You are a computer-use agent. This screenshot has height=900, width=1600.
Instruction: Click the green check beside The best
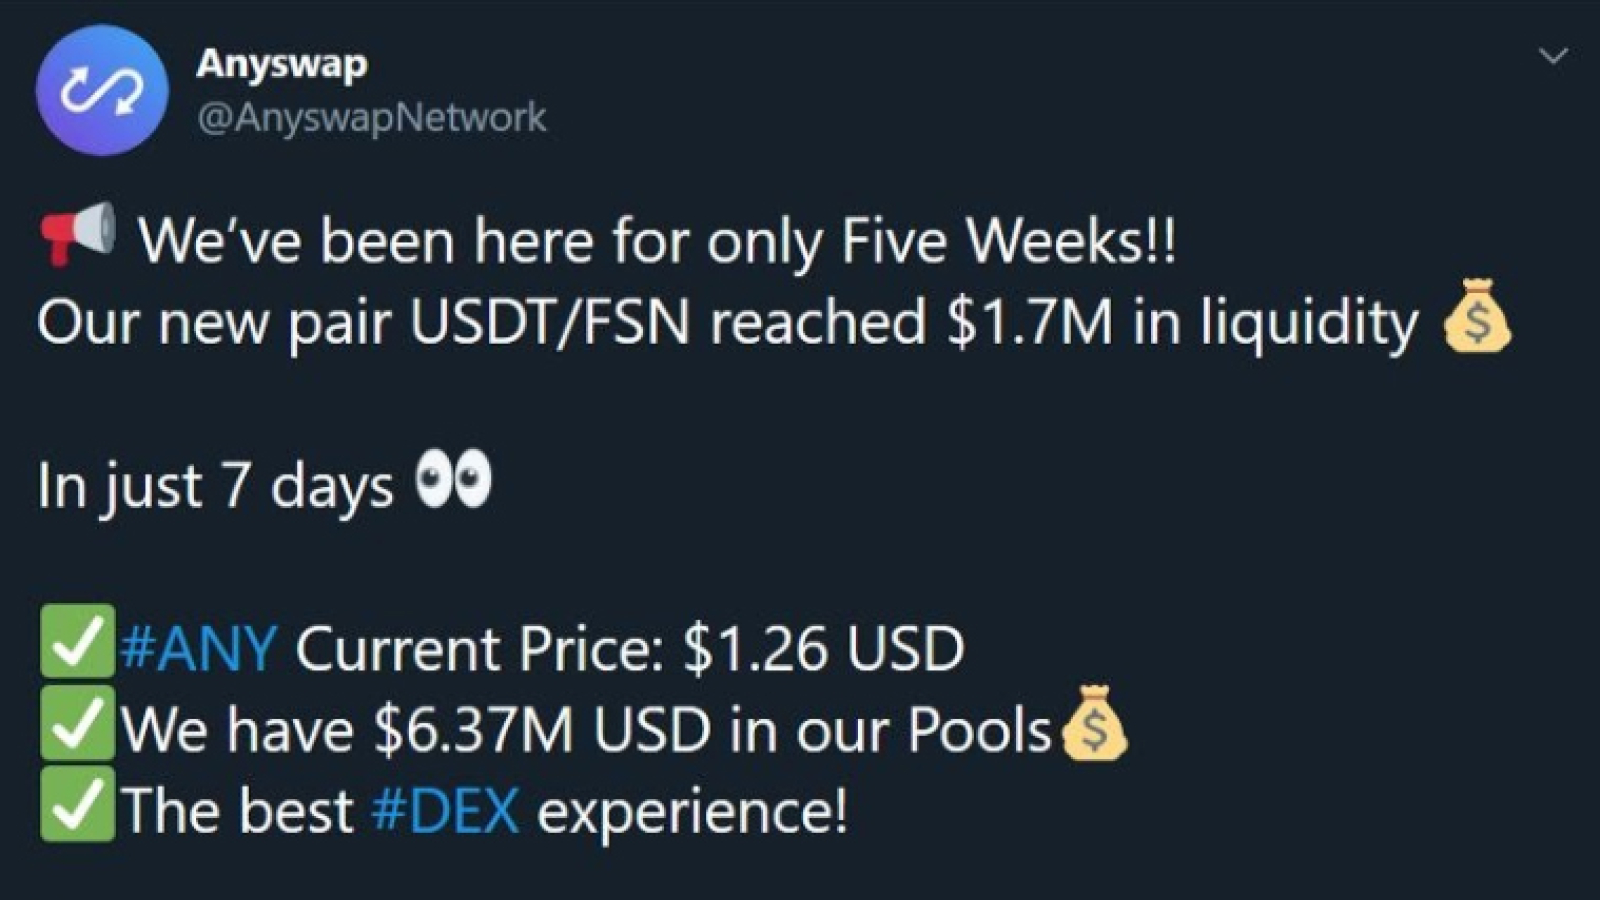[x=78, y=804]
